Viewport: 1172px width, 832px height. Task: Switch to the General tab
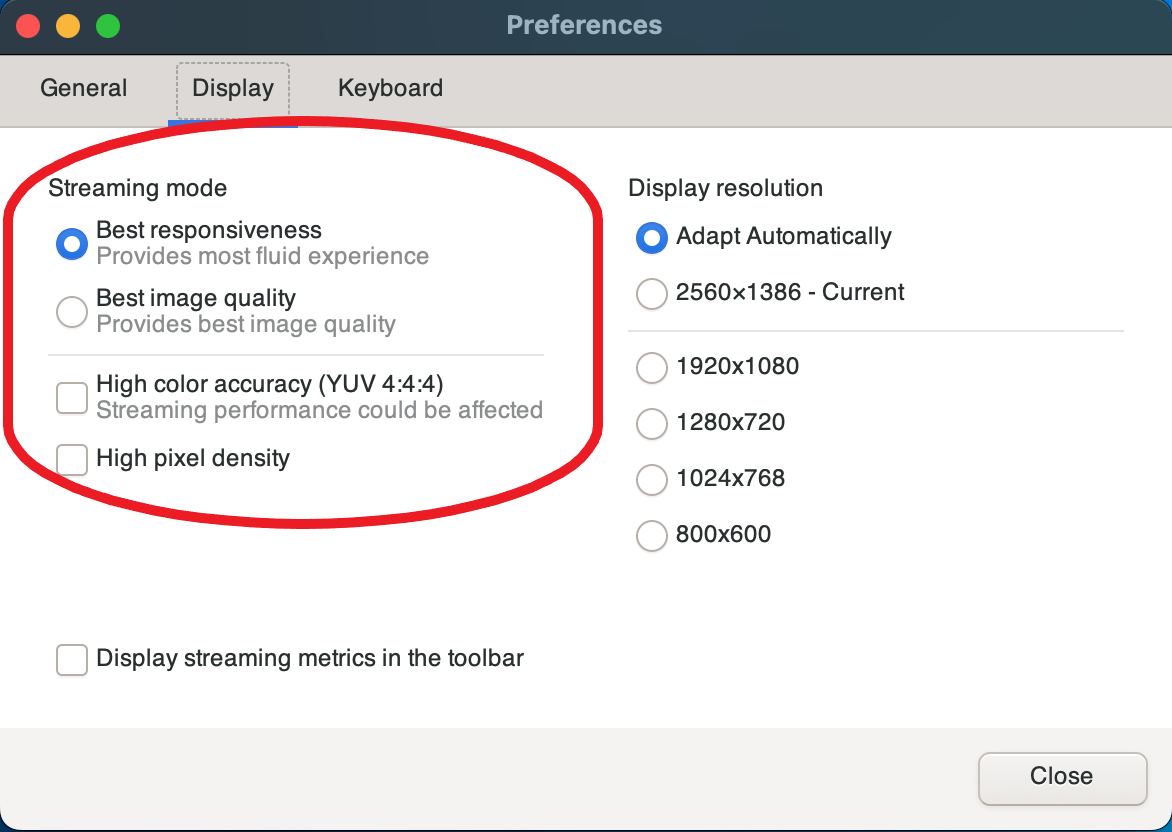pos(83,89)
